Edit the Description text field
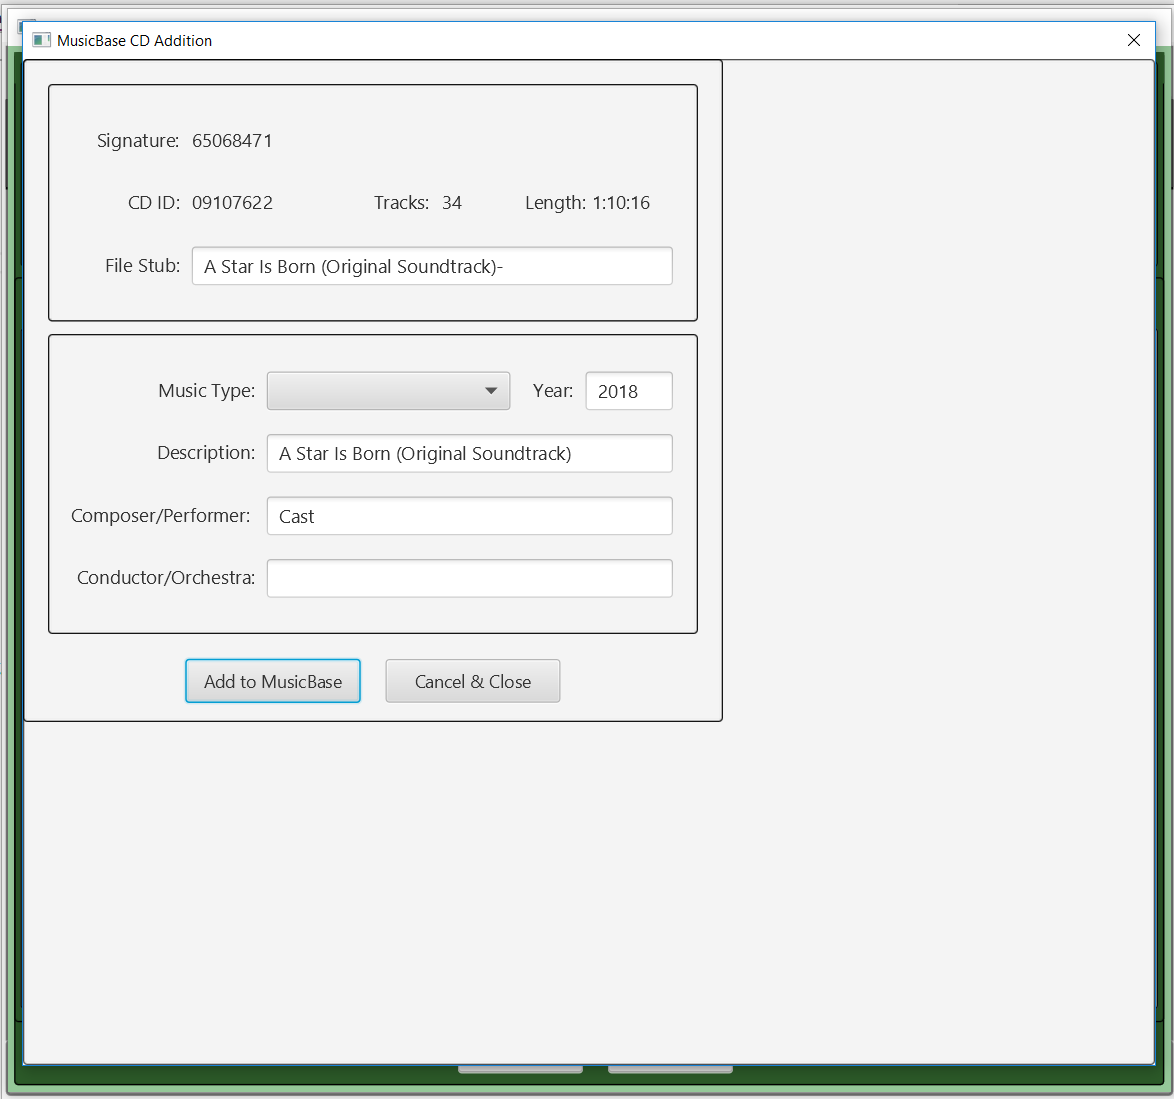The image size is (1174, 1099). click(x=469, y=454)
